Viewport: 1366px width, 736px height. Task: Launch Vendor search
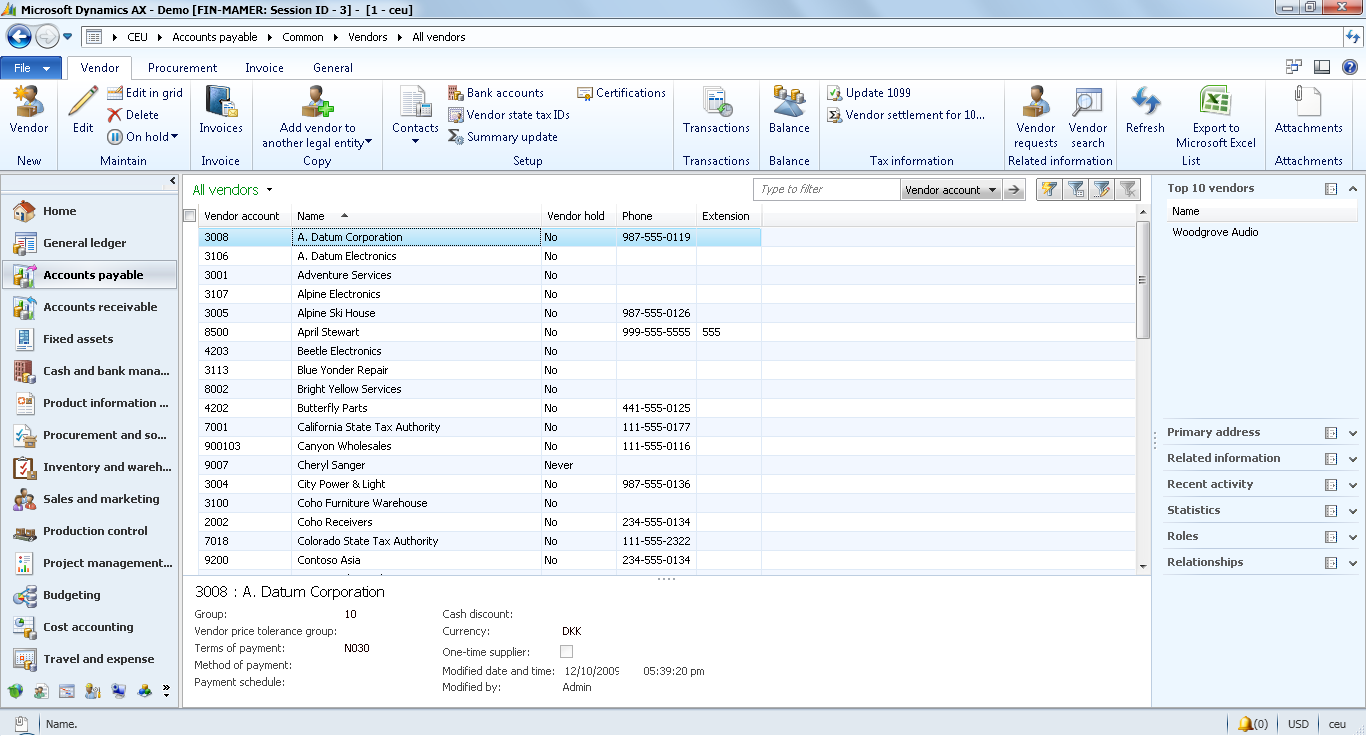(1087, 117)
